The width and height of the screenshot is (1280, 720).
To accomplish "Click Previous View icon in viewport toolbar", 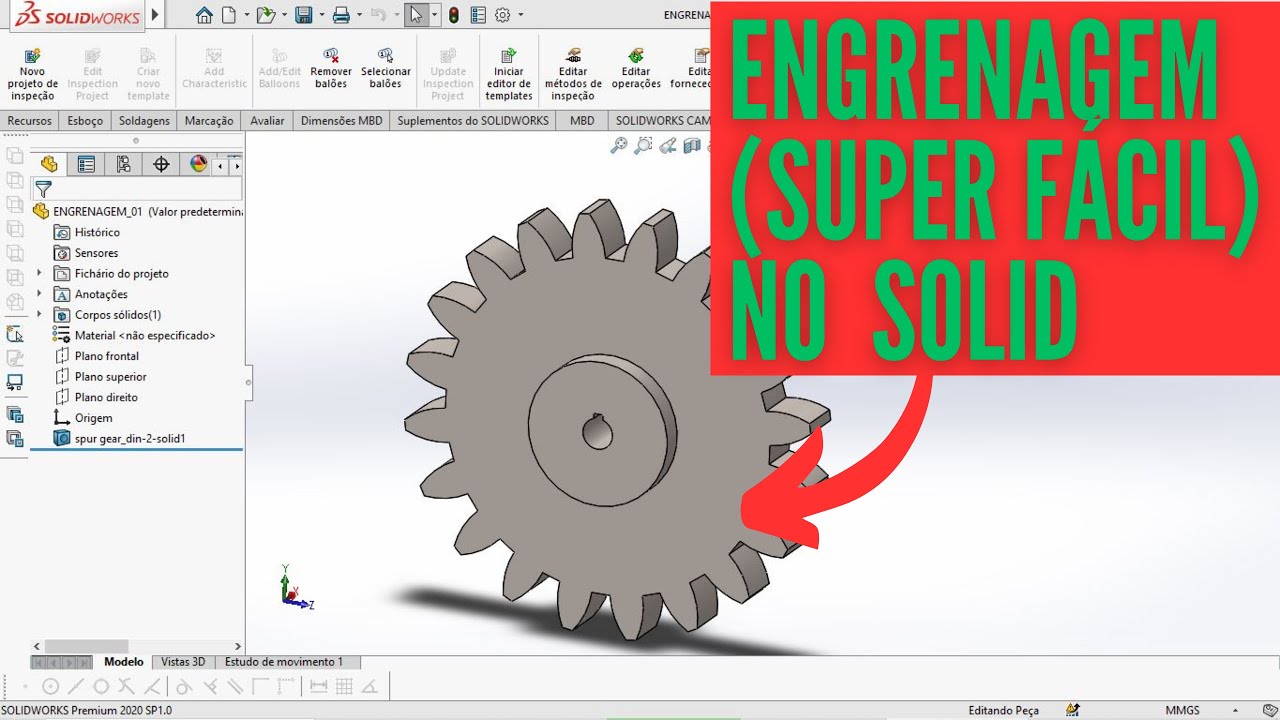I will pos(668,147).
